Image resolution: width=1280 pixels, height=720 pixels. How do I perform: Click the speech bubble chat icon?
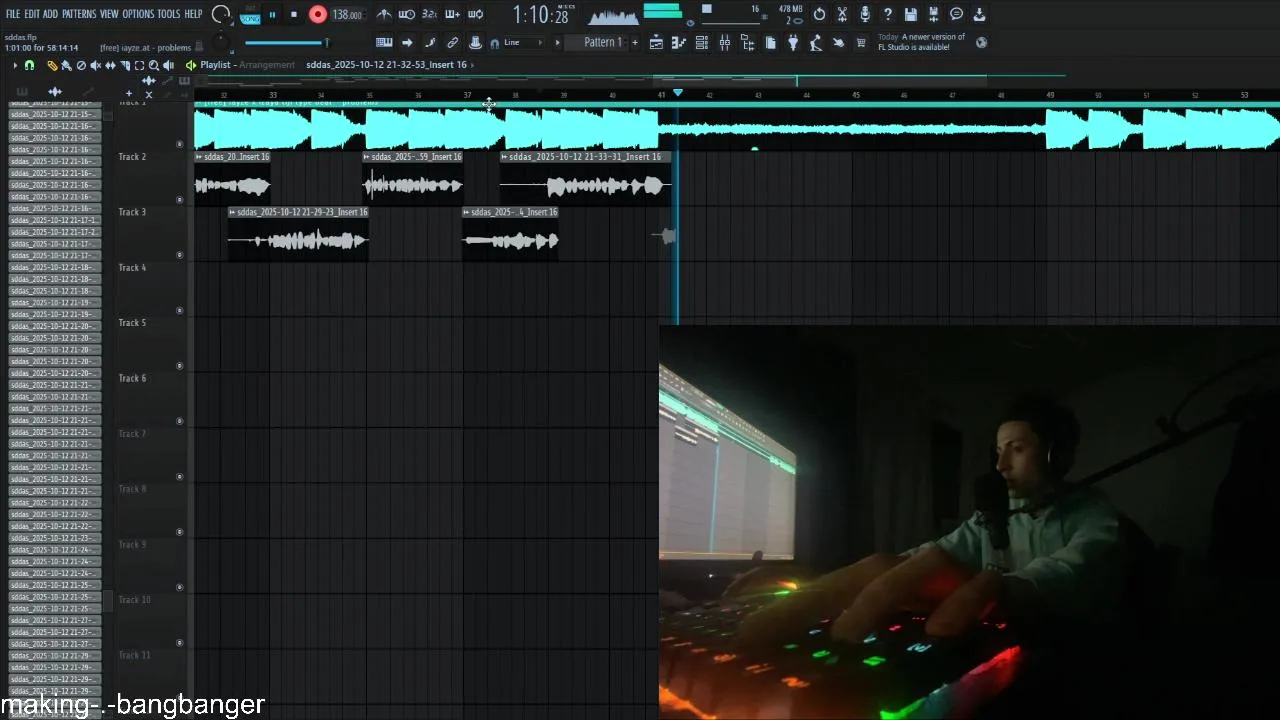[x=956, y=15]
